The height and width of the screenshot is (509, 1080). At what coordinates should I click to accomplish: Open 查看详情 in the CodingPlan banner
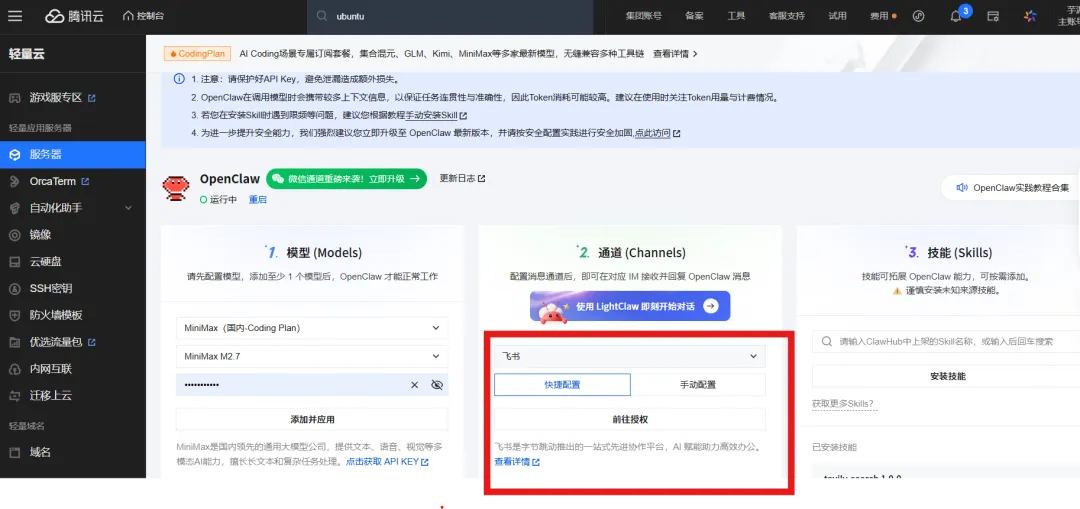coord(675,53)
